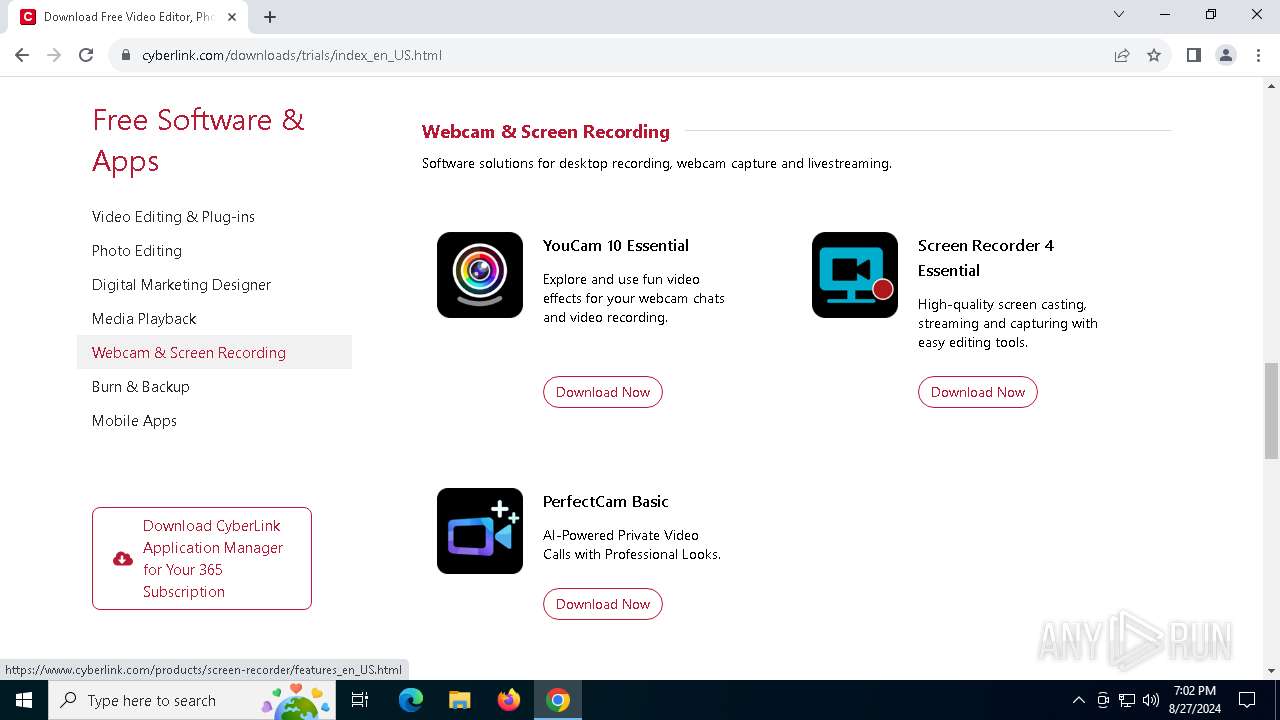The image size is (1280, 720).
Task: Download Now for Screen Recorder 4 Essential
Action: coord(978,392)
